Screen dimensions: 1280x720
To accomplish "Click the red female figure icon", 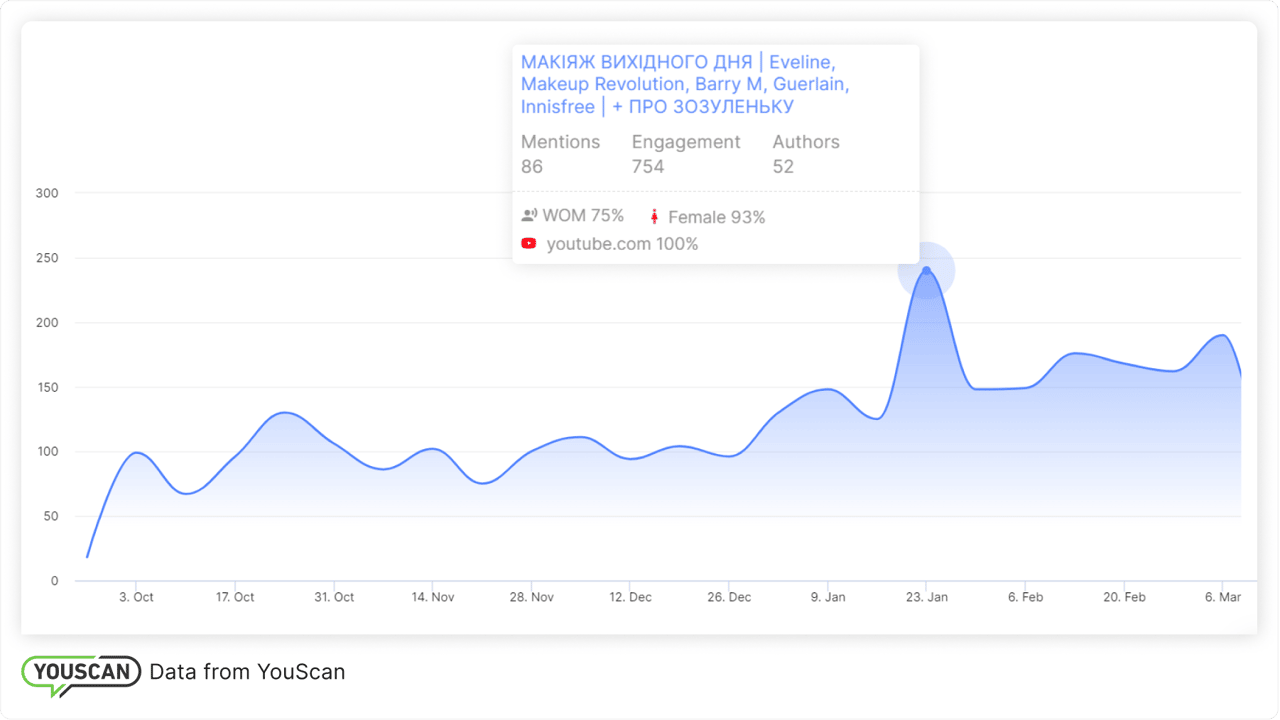I will click(655, 217).
